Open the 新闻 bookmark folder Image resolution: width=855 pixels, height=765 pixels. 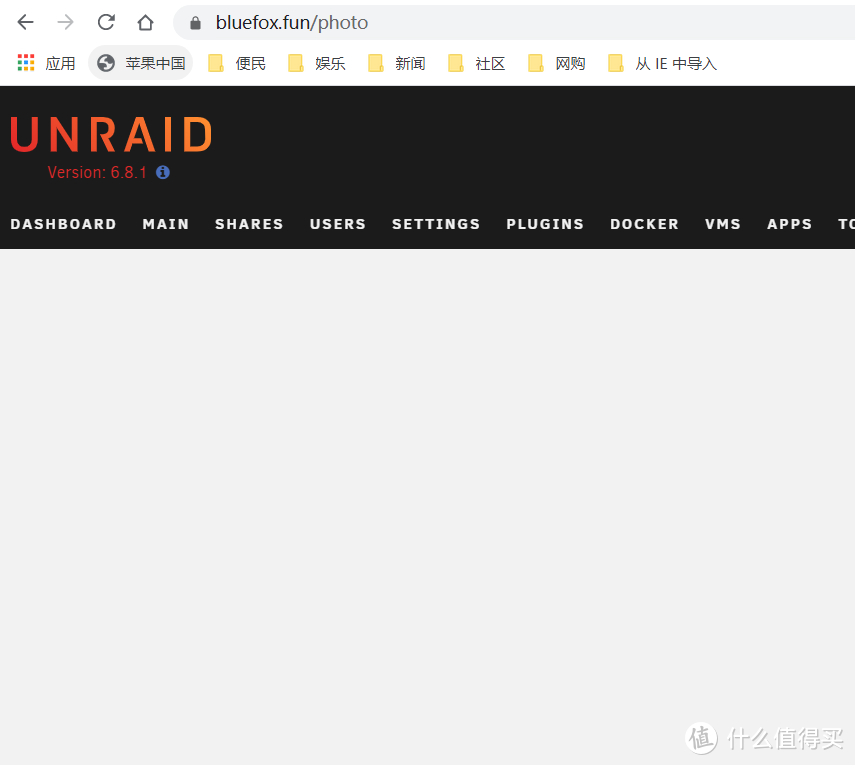click(x=396, y=63)
